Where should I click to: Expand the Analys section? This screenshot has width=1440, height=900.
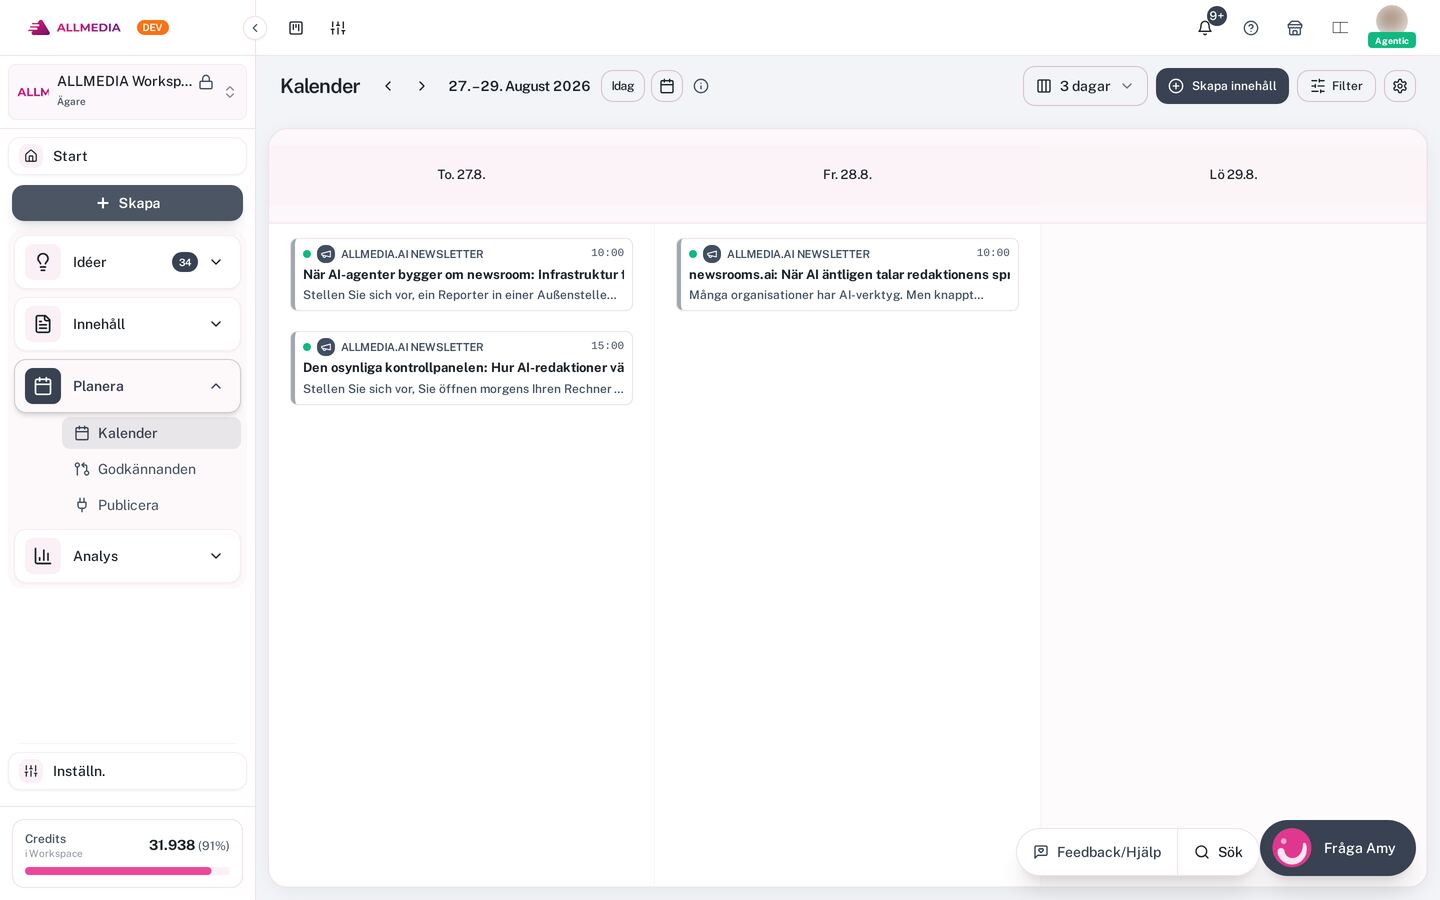click(127, 556)
